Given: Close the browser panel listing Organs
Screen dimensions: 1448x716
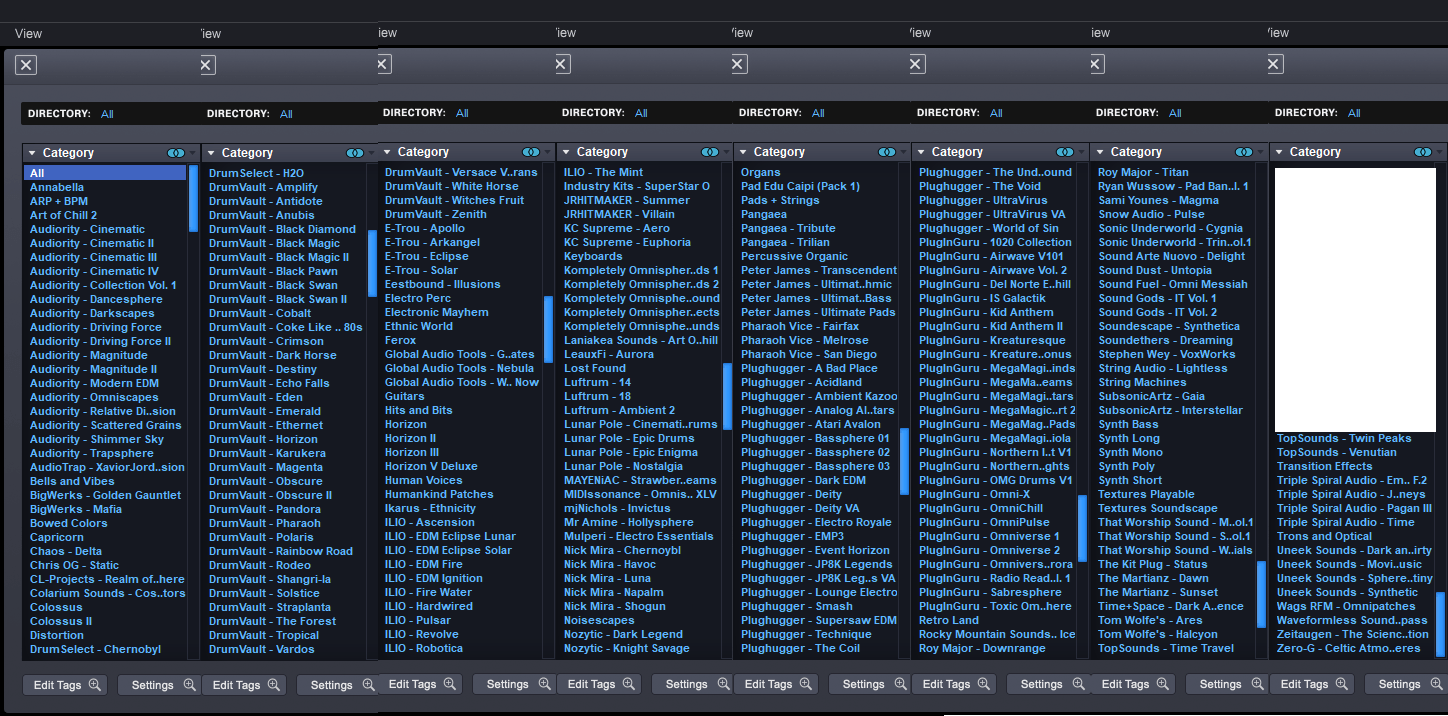Looking at the screenshot, I should coord(739,64).
